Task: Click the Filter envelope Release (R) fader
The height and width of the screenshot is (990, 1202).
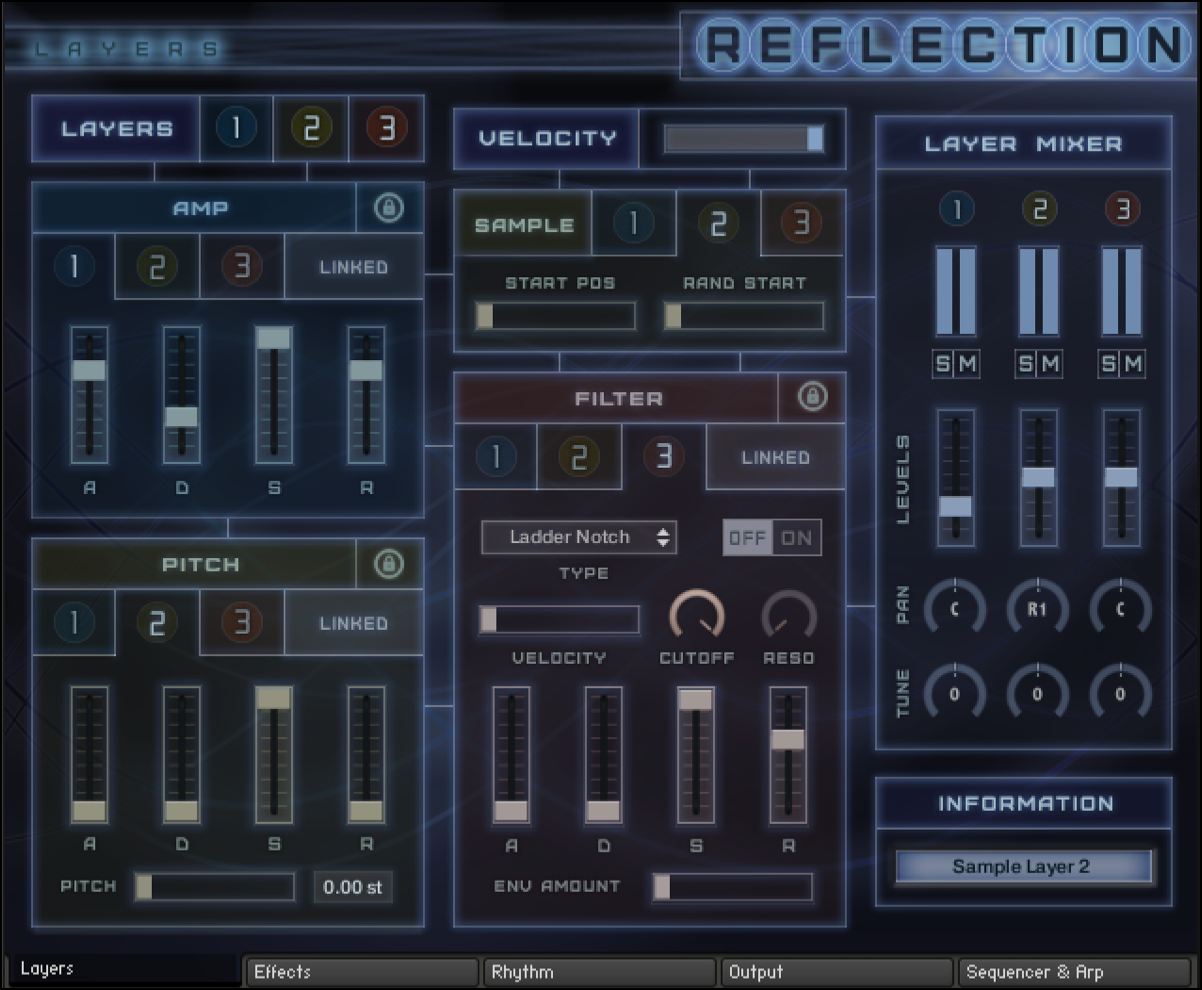Action: click(788, 755)
